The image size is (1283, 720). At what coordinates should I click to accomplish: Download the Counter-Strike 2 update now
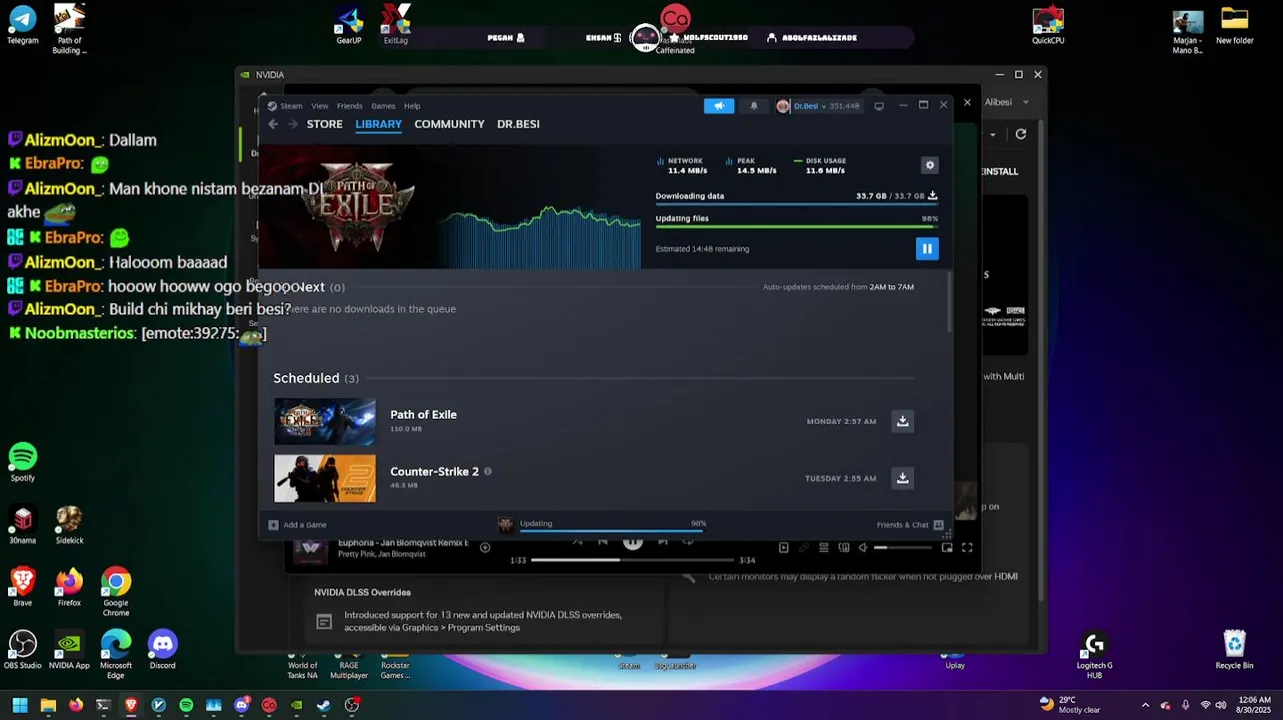pyautogui.click(x=903, y=478)
